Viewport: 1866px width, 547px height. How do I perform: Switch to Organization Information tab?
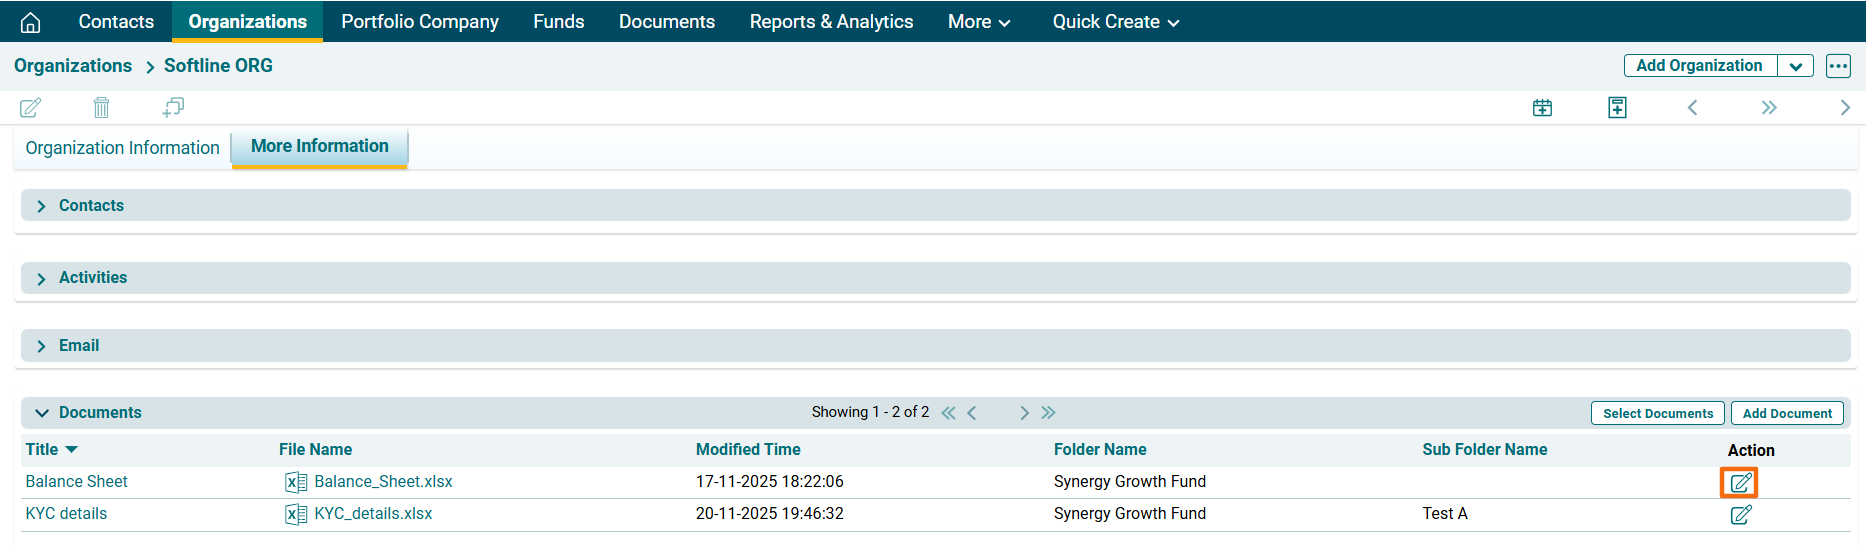click(x=122, y=148)
